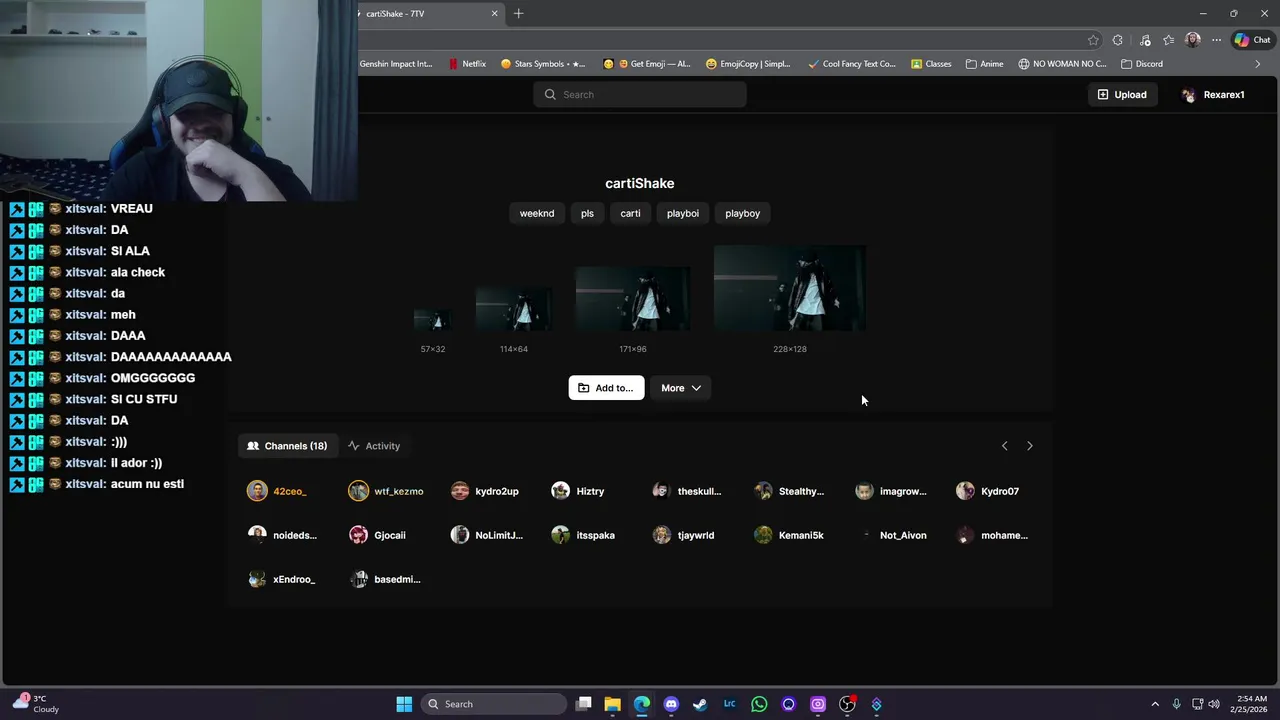The width and height of the screenshot is (1280, 720).
Task: Close the cartiShake - 7TV tab
Action: (494, 13)
